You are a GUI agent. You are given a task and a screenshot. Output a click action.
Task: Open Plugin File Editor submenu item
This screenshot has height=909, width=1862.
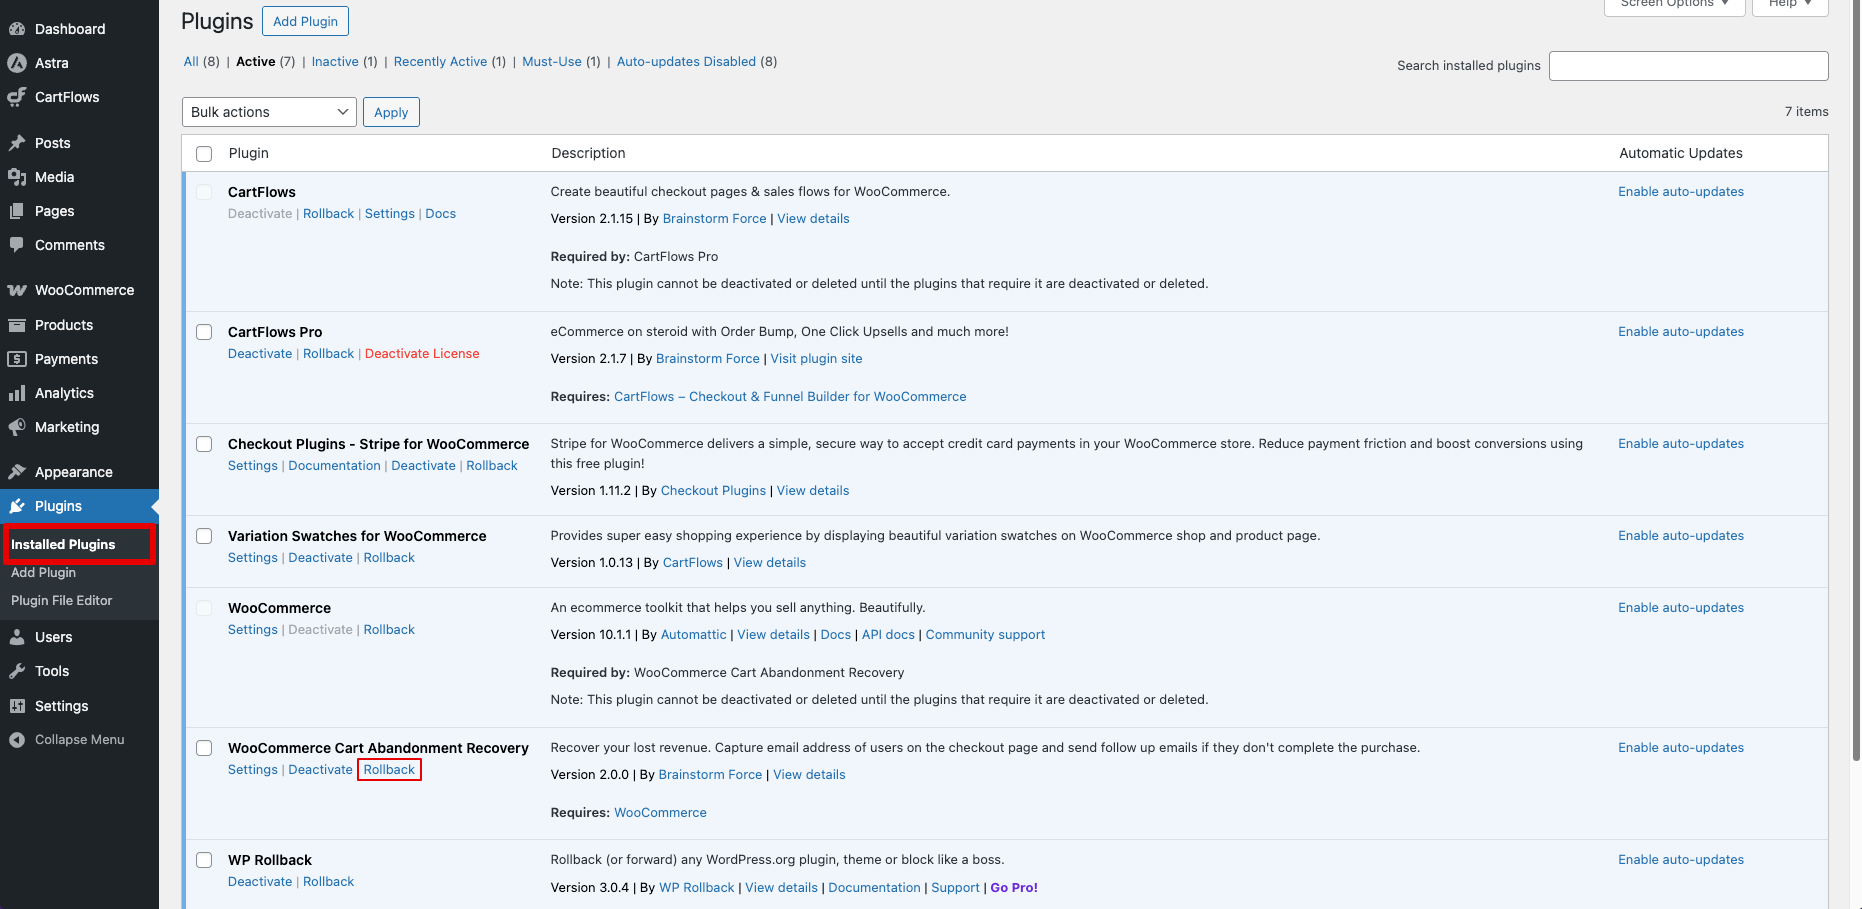(x=61, y=600)
